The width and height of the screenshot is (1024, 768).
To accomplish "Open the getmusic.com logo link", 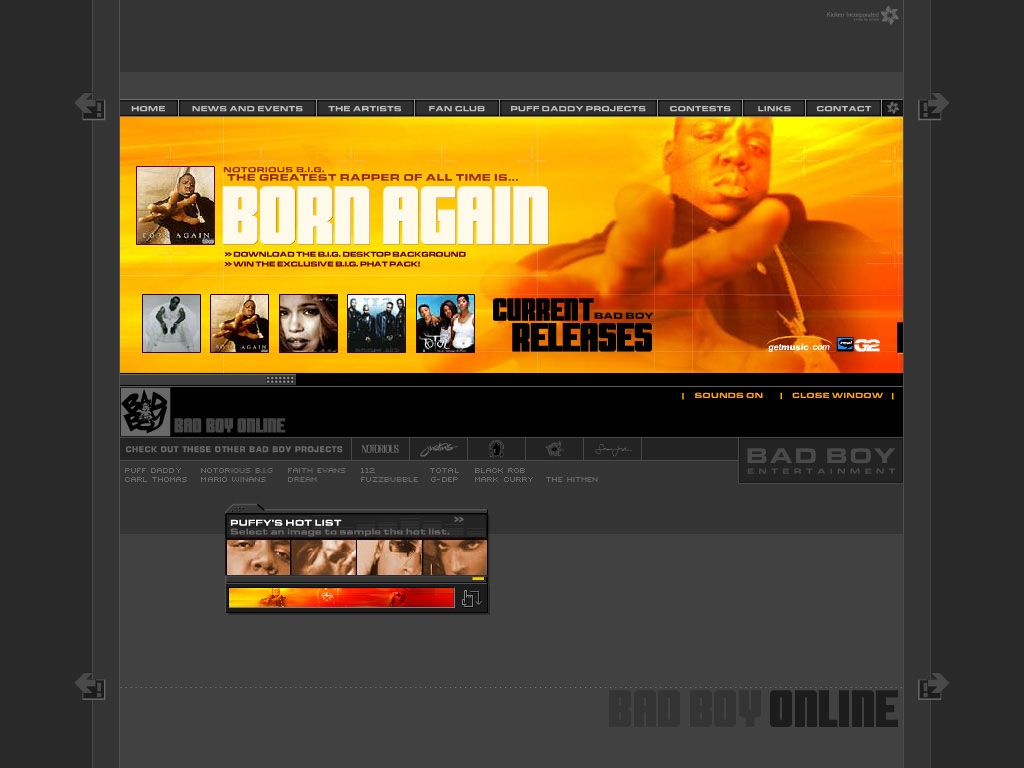I will tap(799, 347).
